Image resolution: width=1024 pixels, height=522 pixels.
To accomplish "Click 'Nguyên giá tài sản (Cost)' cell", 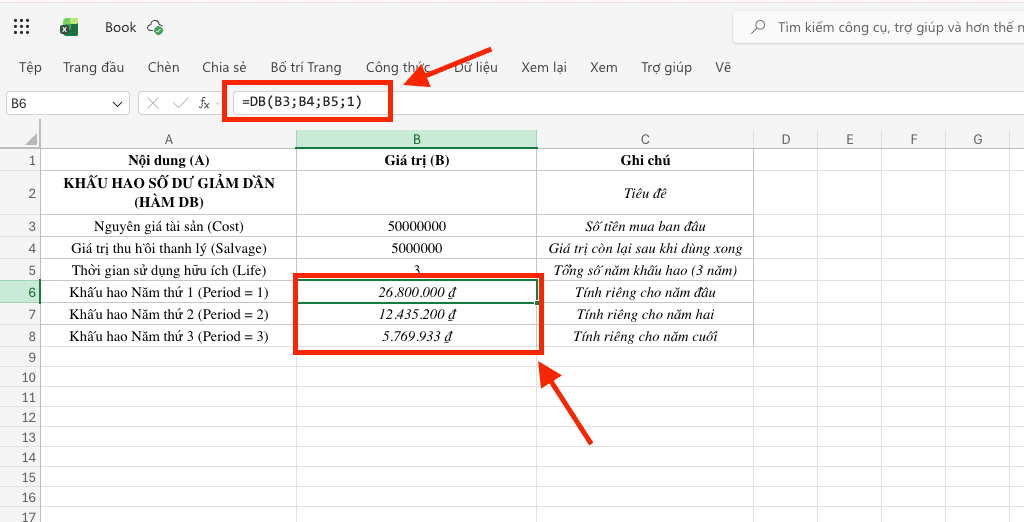I will pyautogui.click(x=168, y=226).
